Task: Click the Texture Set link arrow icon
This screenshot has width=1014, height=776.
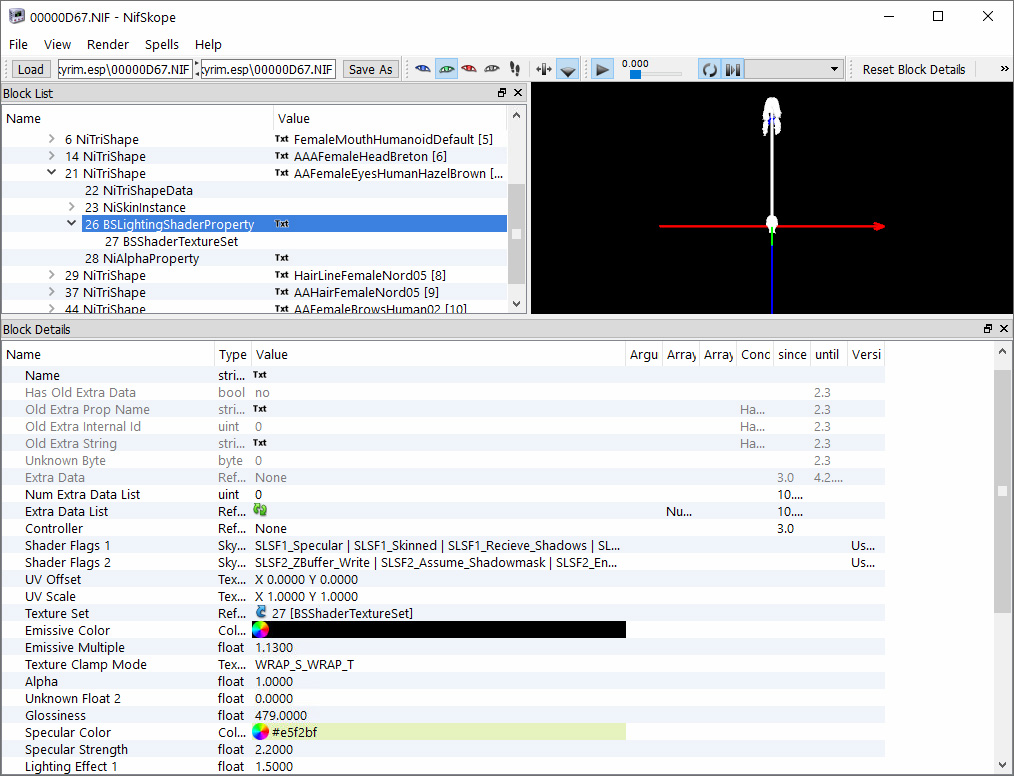Action: pos(262,612)
